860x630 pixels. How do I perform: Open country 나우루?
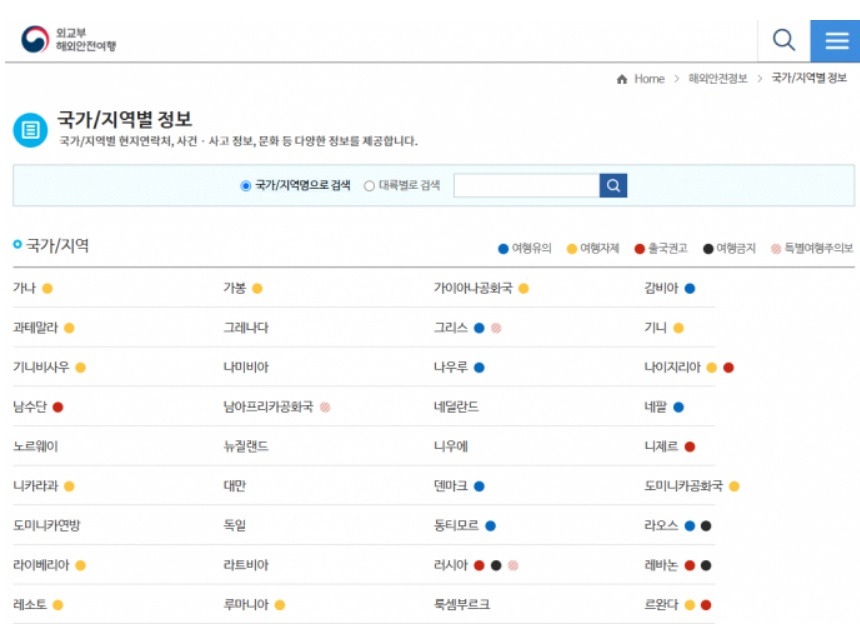[451, 367]
